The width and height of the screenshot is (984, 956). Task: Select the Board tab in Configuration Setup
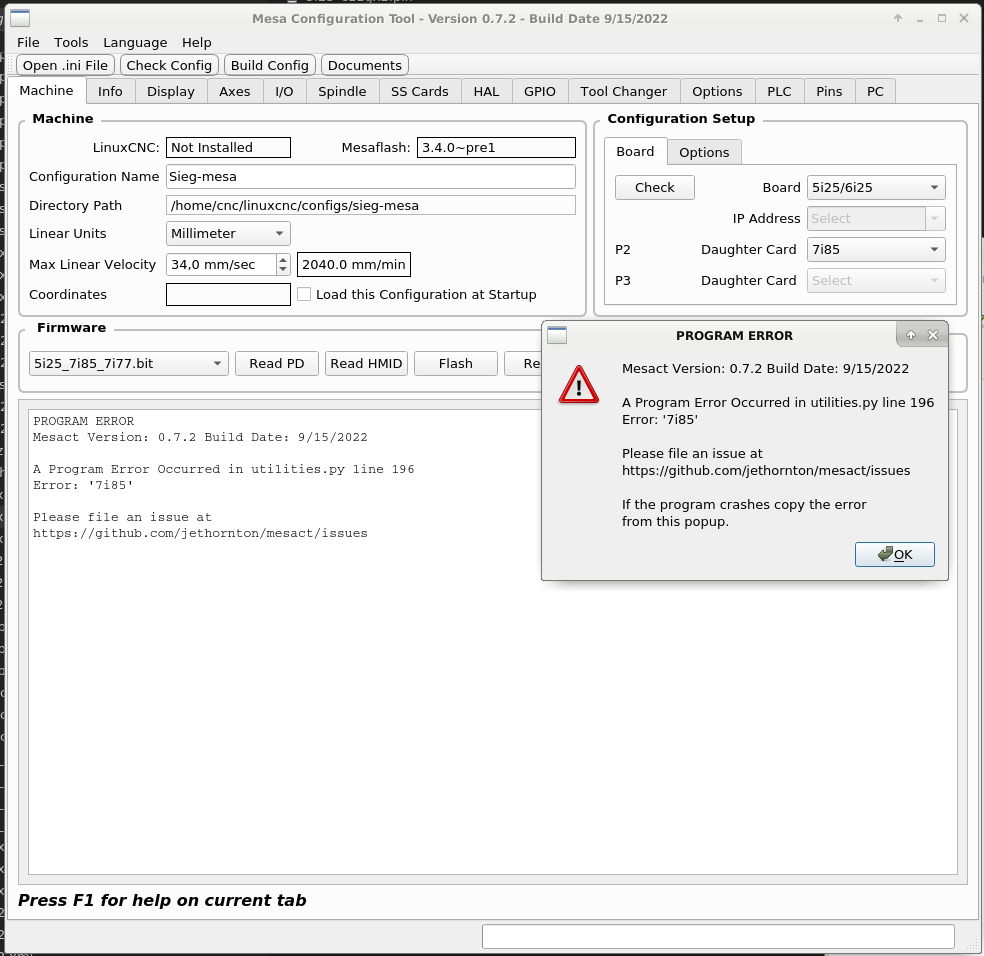(635, 151)
